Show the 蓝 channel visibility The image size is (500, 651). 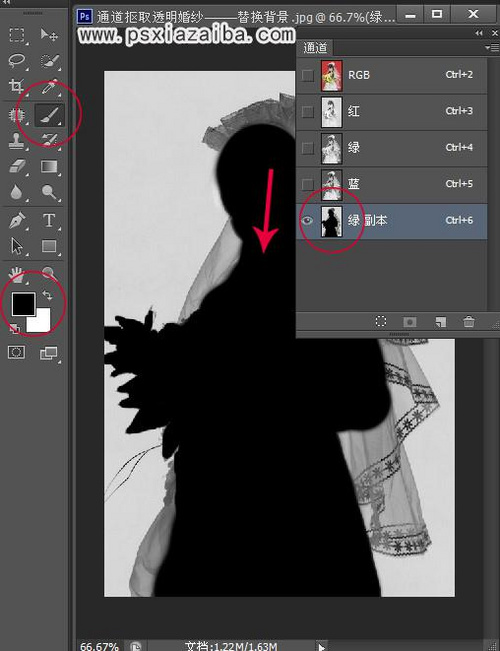pos(307,184)
